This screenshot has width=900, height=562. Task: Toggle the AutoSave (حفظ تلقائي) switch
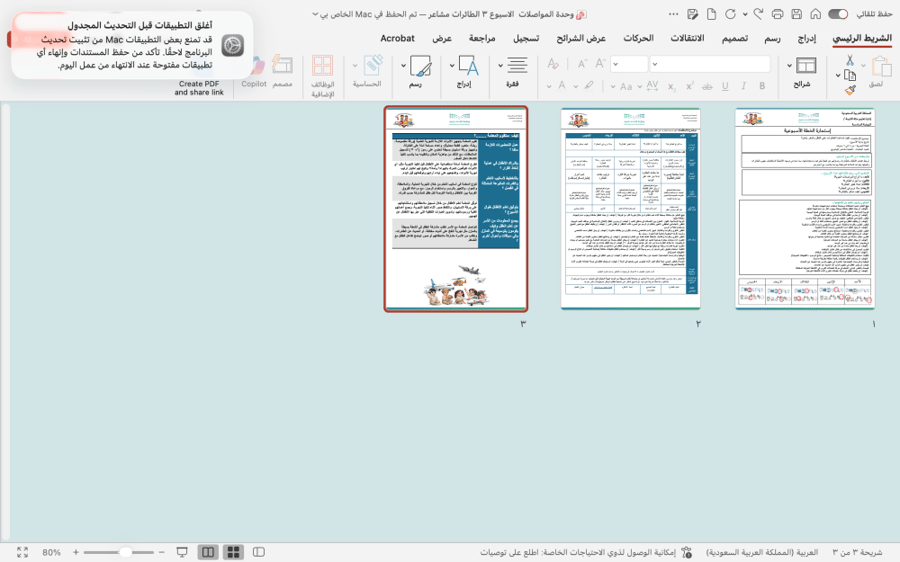(x=838, y=14)
